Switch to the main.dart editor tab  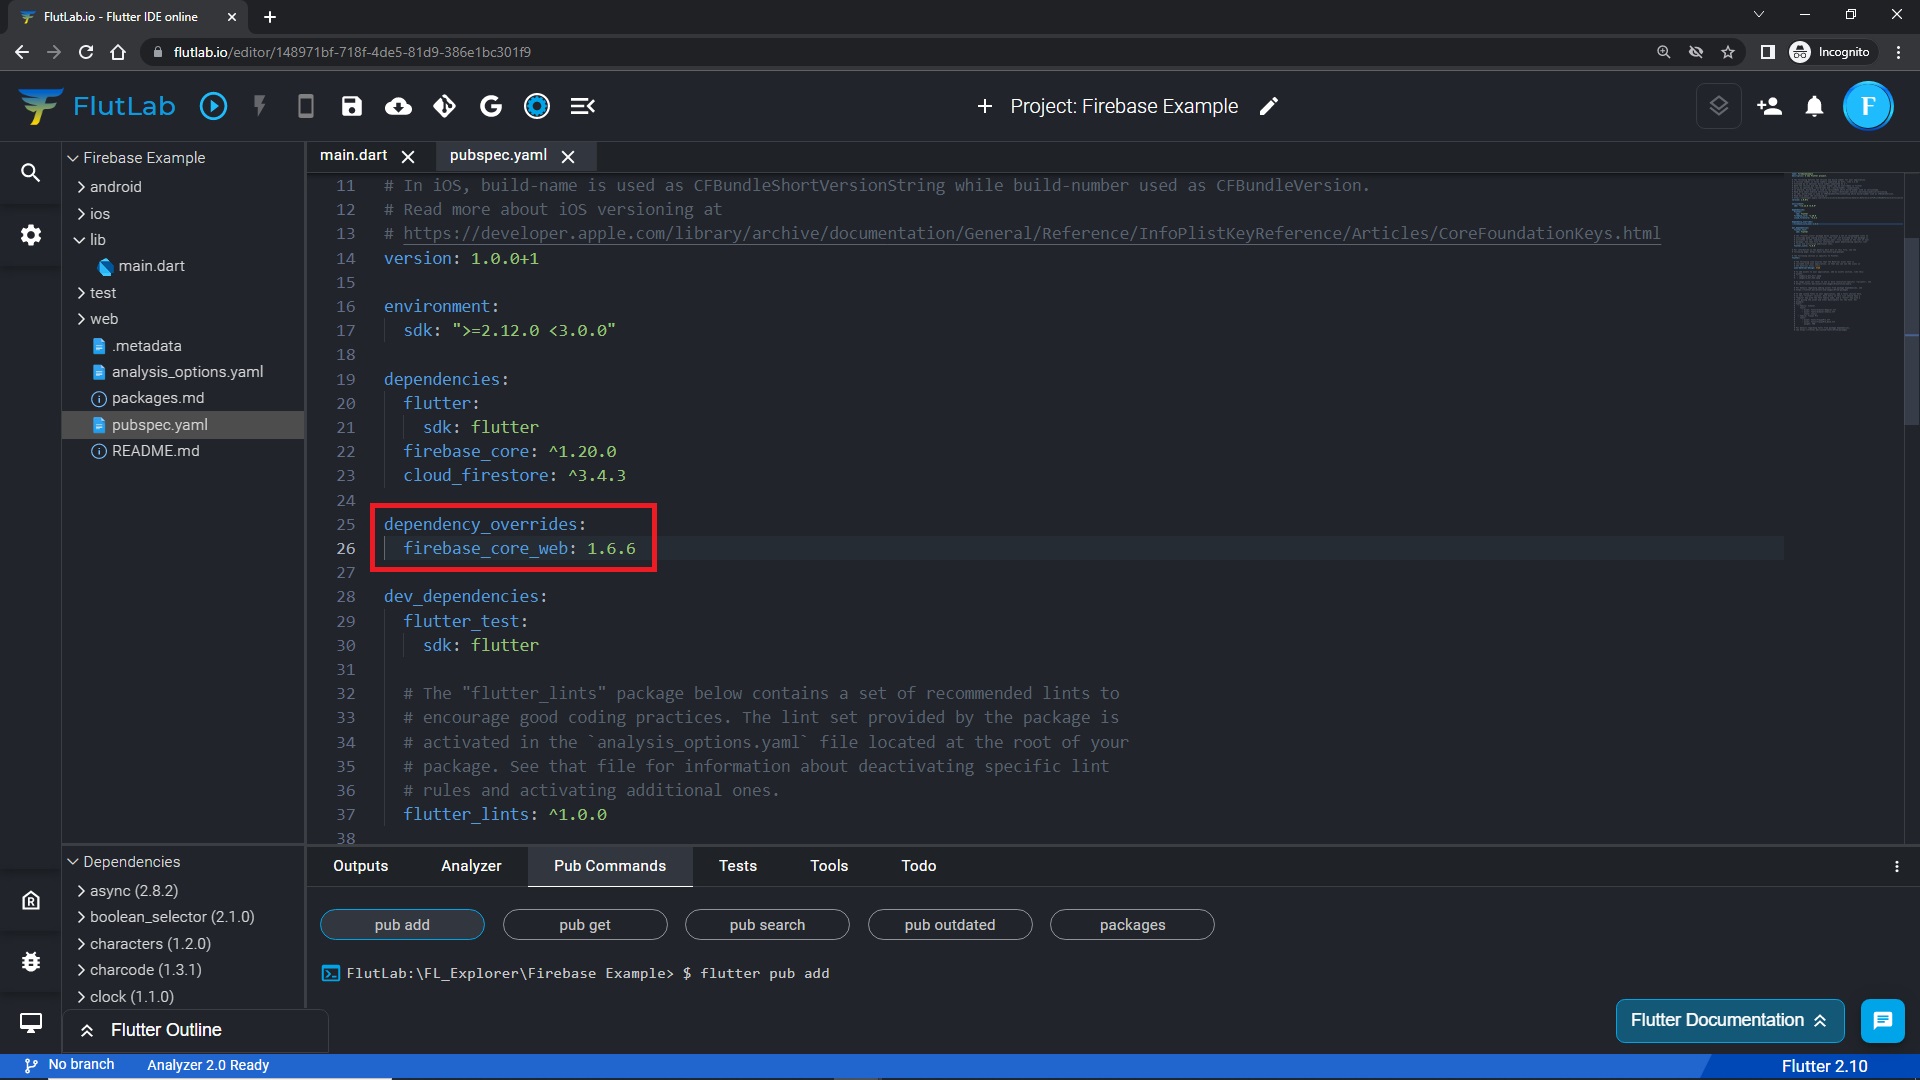pyautogui.click(x=354, y=155)
